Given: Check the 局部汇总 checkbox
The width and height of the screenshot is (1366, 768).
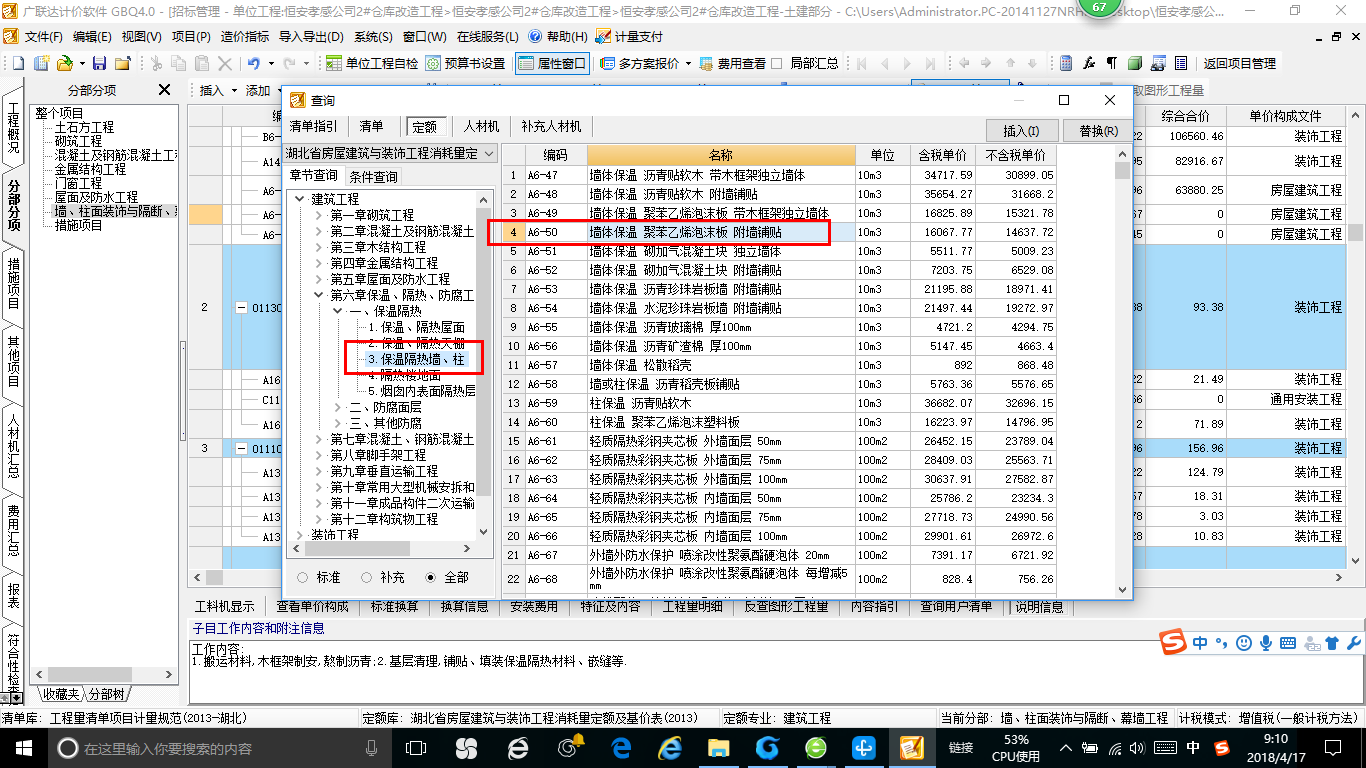Looking at the screenshot, I should pyautogui.click(x=778, y=63).
